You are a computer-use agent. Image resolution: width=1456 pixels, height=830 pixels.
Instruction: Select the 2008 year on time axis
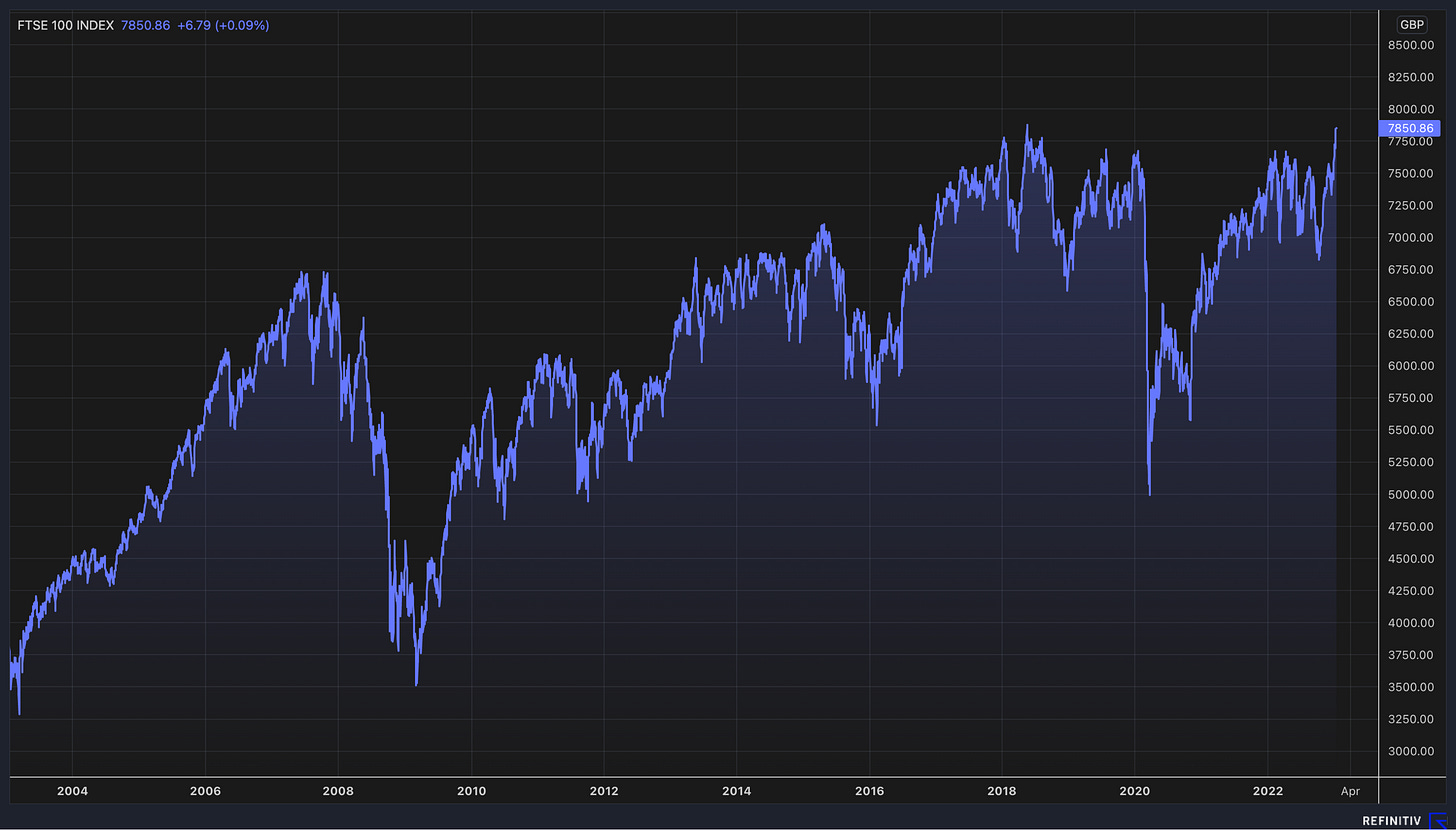tap(338, 791)
